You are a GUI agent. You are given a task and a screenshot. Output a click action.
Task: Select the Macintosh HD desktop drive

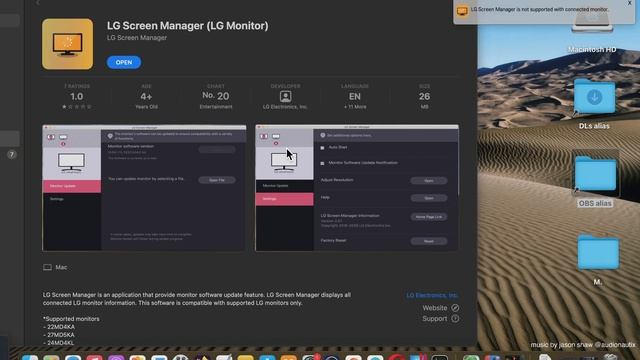pos(592,32)
